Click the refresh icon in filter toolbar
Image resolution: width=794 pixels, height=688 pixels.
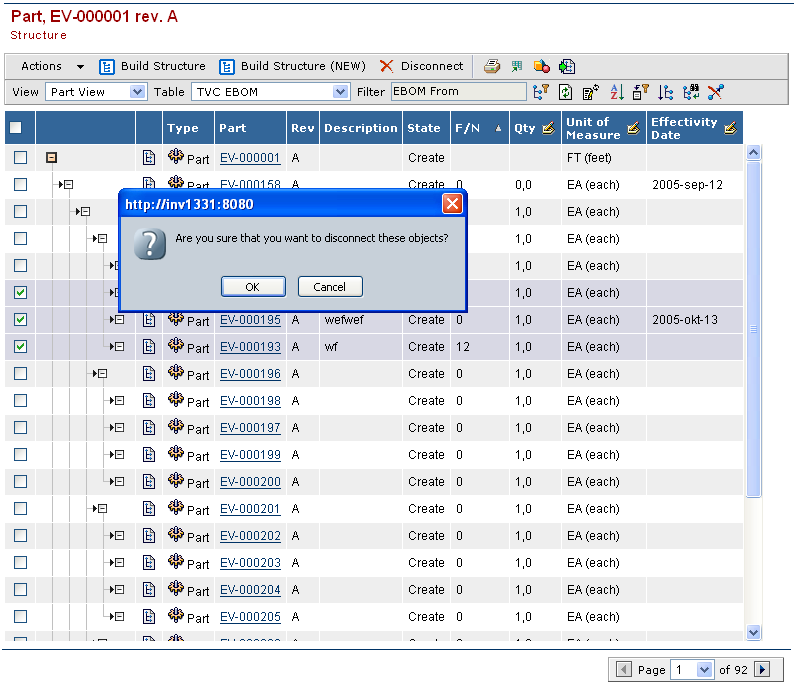pos(565,92)
